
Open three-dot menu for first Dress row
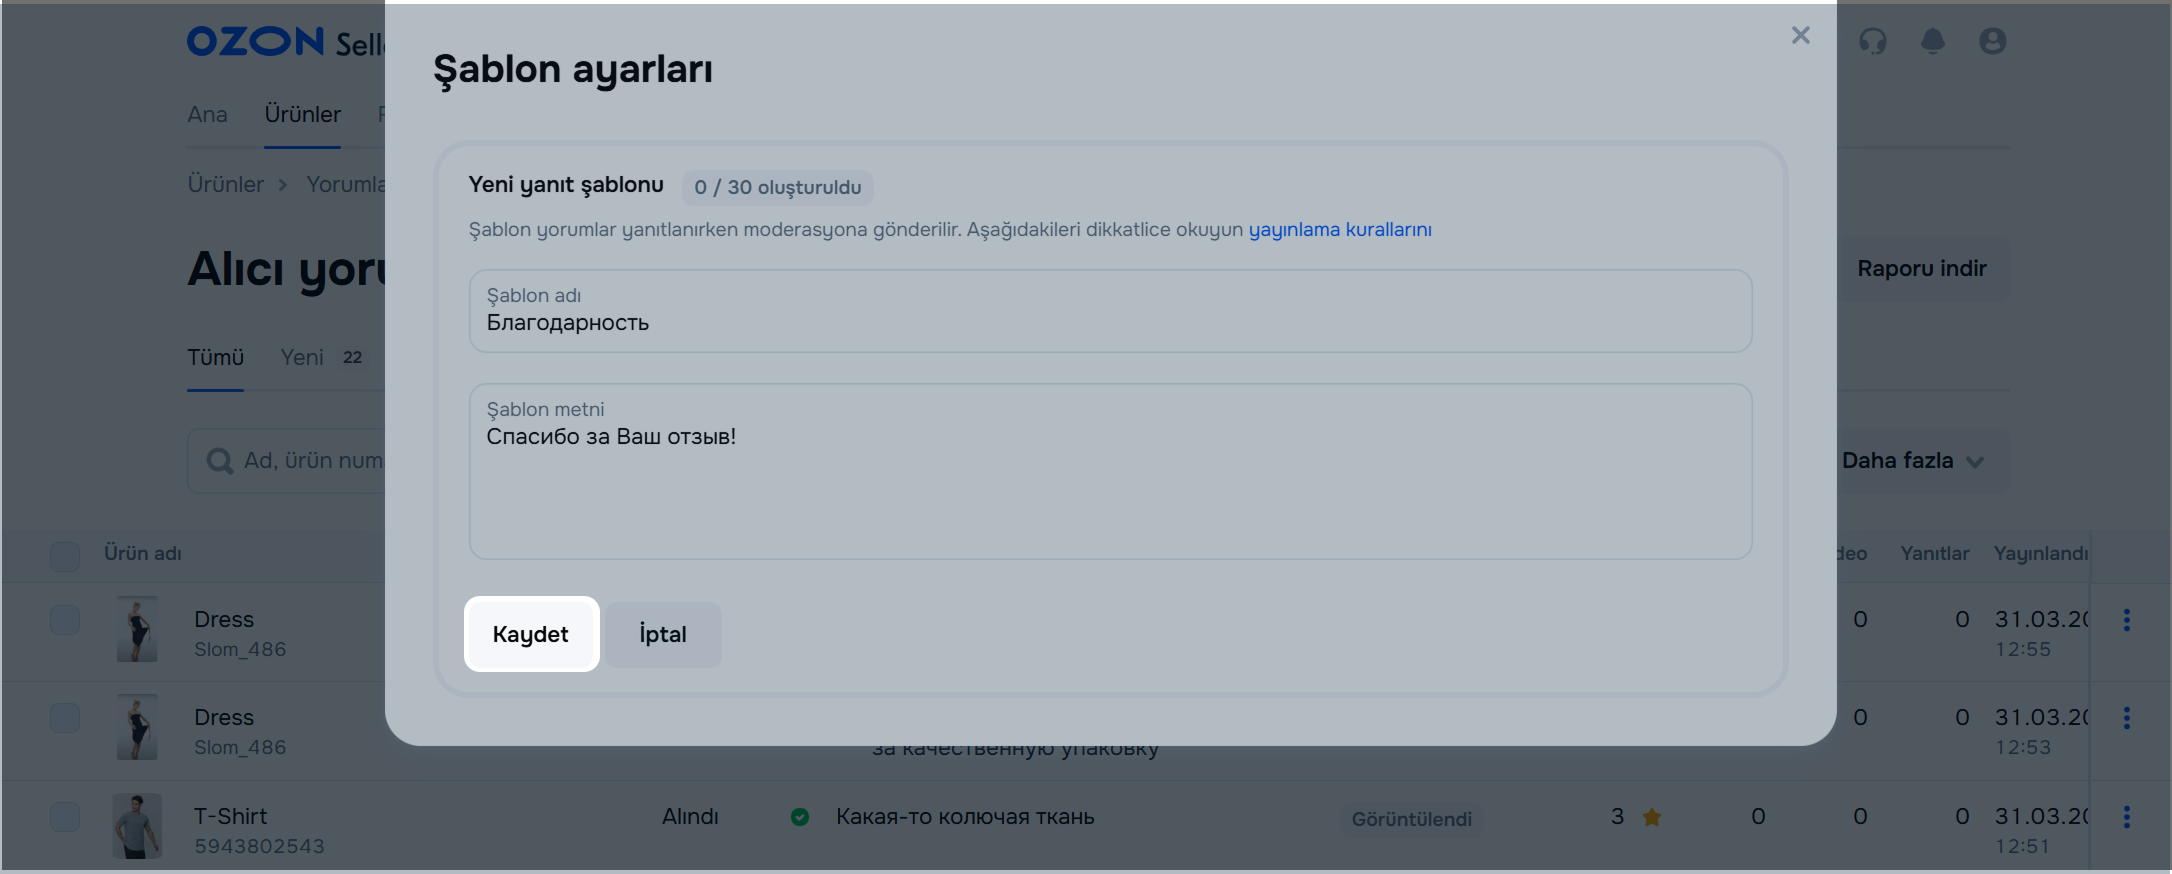2126,620
